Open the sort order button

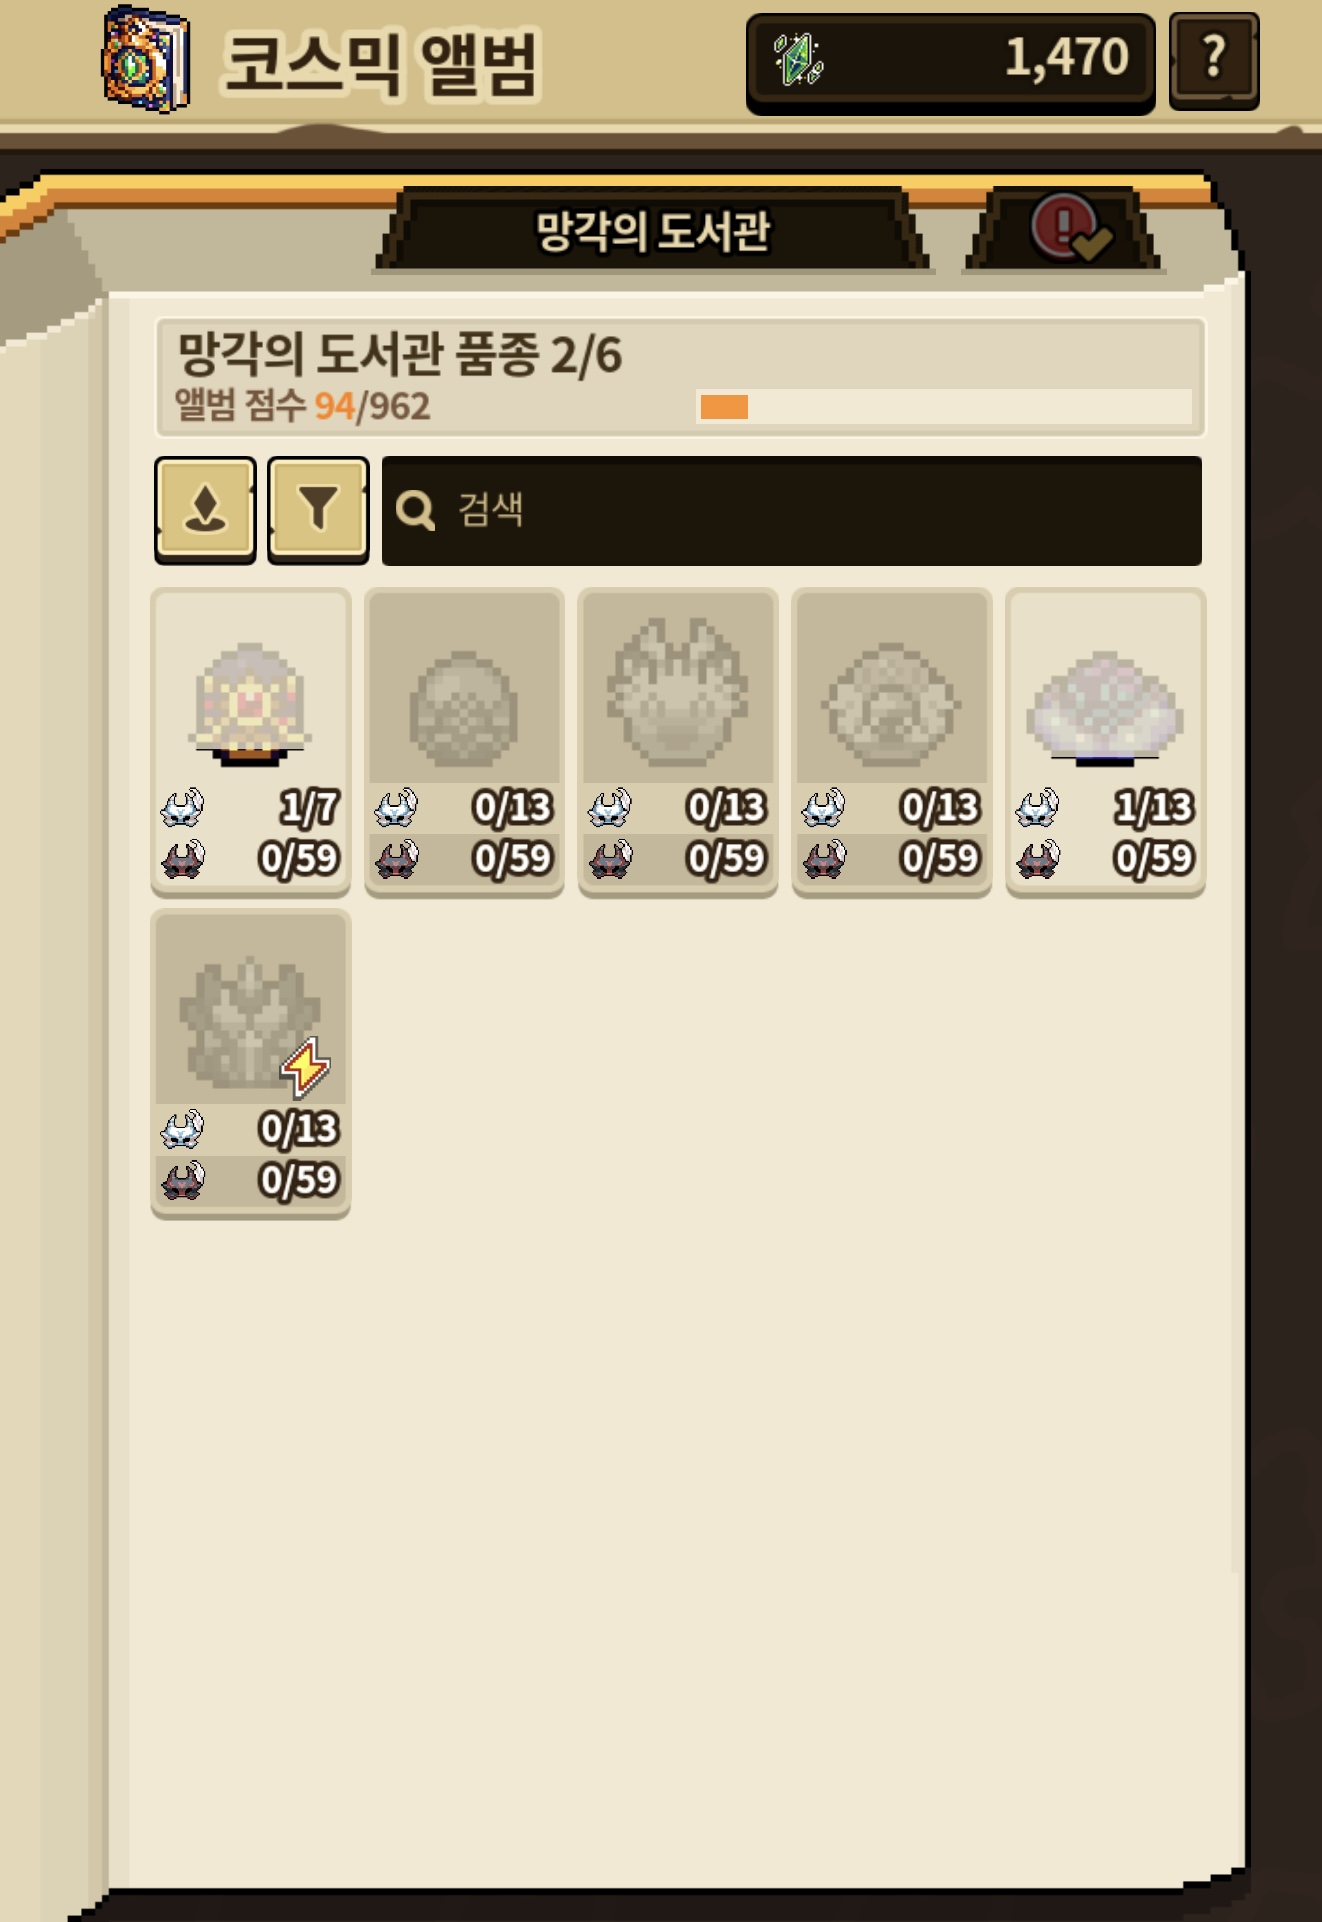click(205, 510)
